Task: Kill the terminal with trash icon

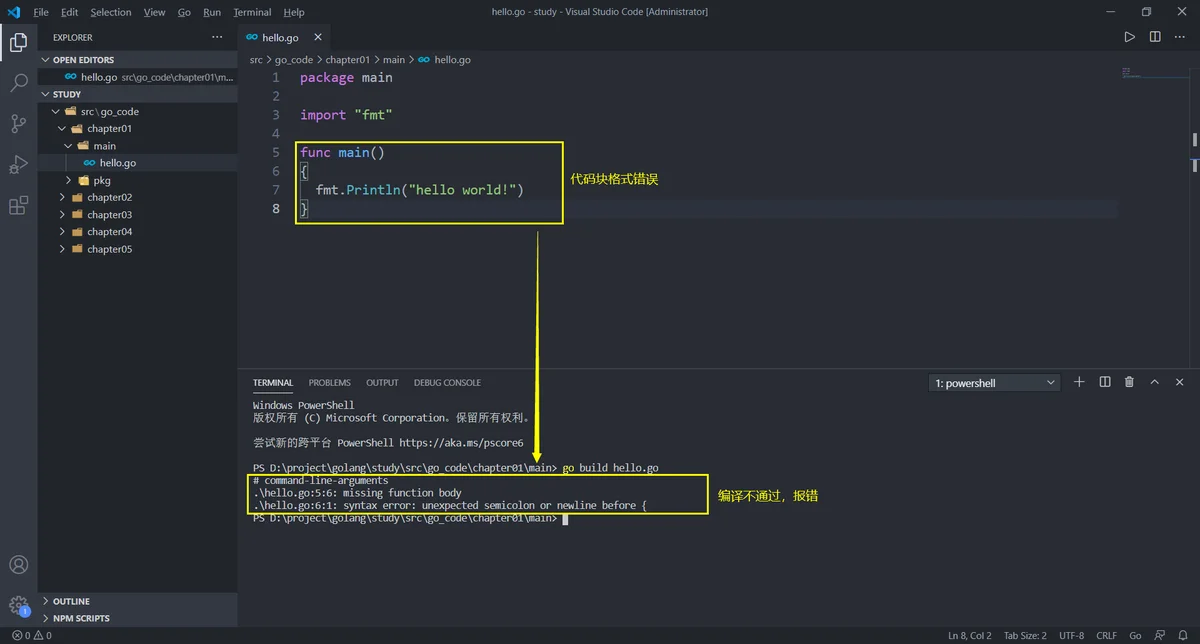Action: [x=1130, y=382]
